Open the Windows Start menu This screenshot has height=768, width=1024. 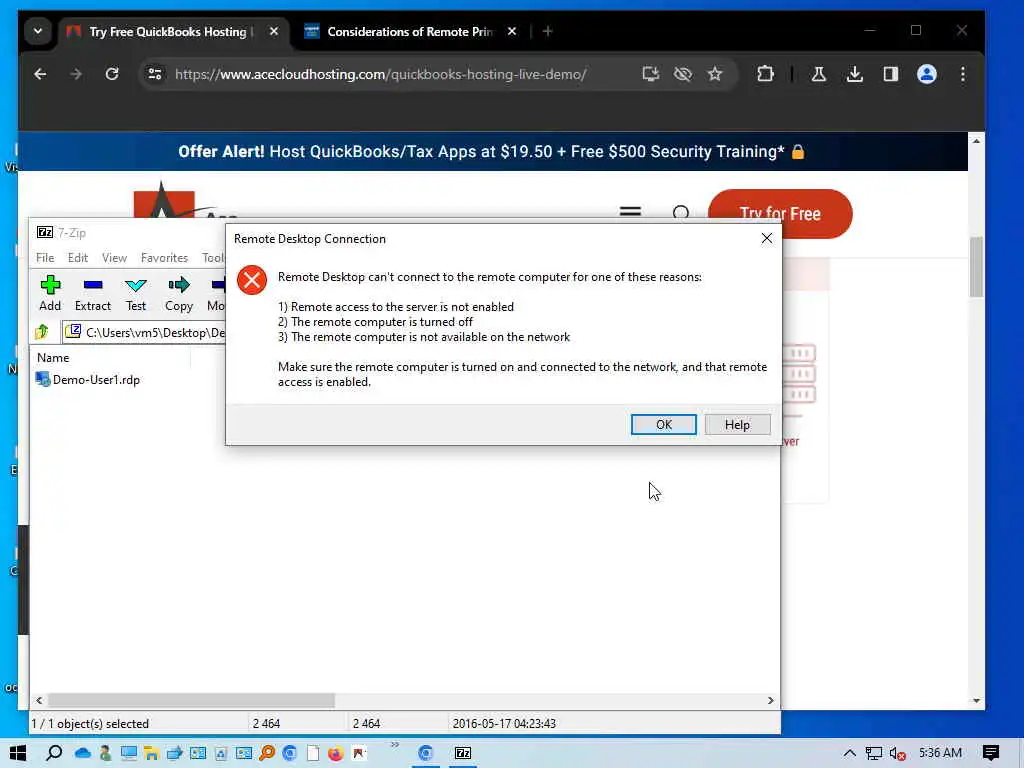pos(18,753)
